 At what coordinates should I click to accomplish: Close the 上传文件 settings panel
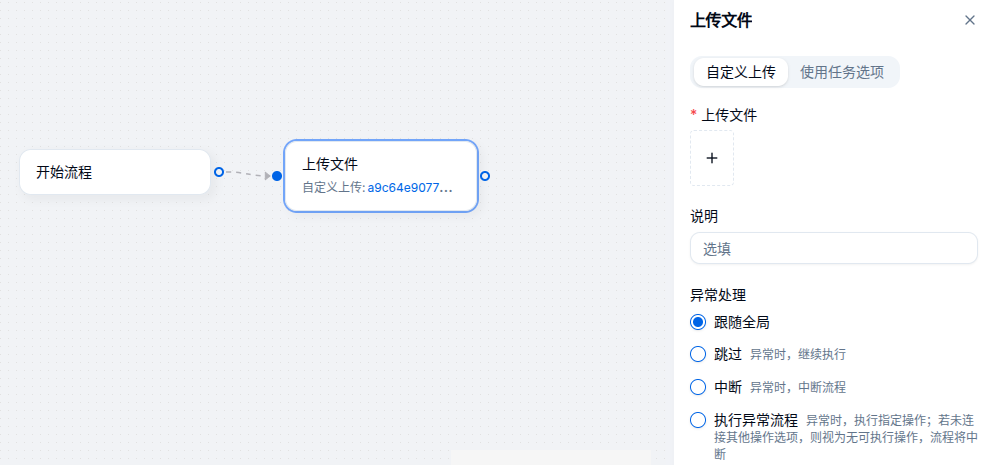pos(969,20)
